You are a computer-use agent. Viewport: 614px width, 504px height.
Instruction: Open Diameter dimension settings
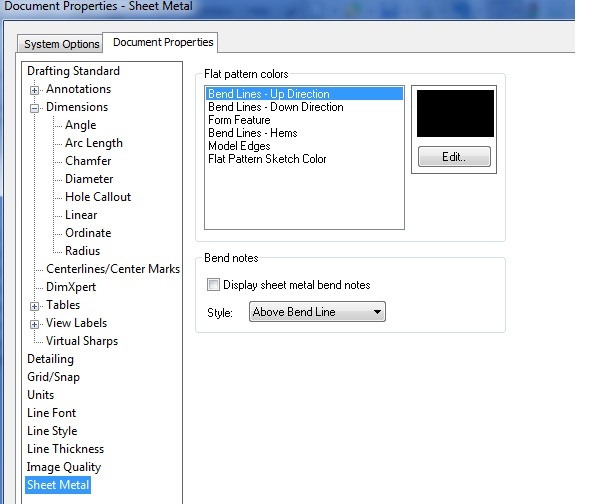pos(89,179)
